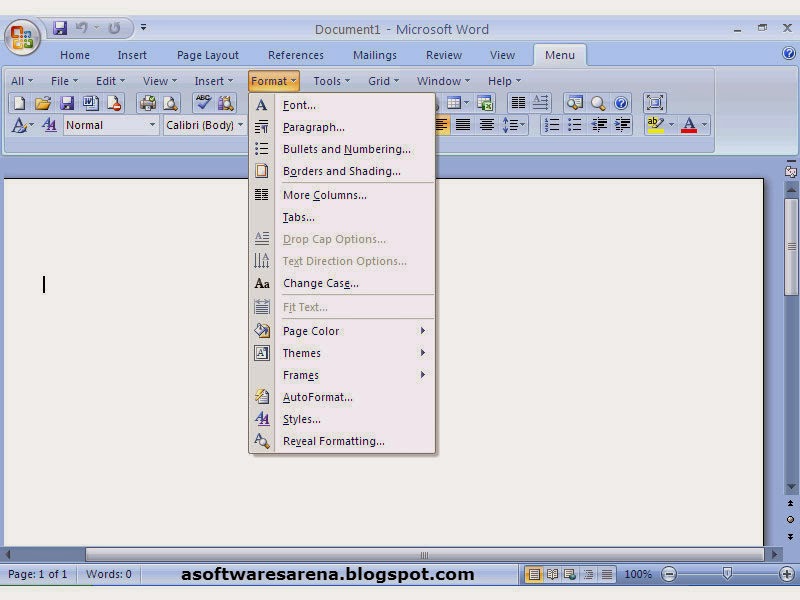Expand the Window menu dropdown
800x600 pixels.
[443, 81]
